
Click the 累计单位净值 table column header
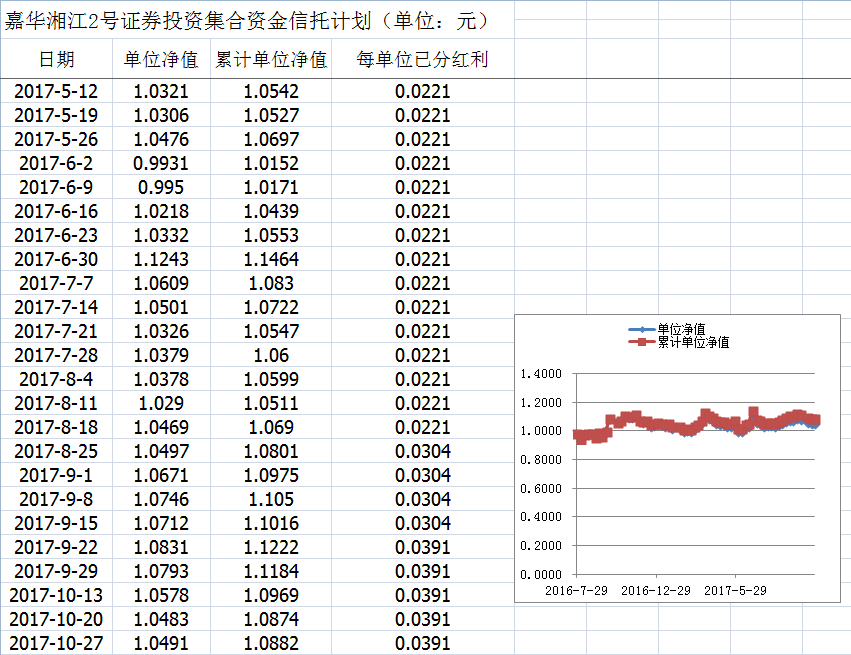pos(271,60)
